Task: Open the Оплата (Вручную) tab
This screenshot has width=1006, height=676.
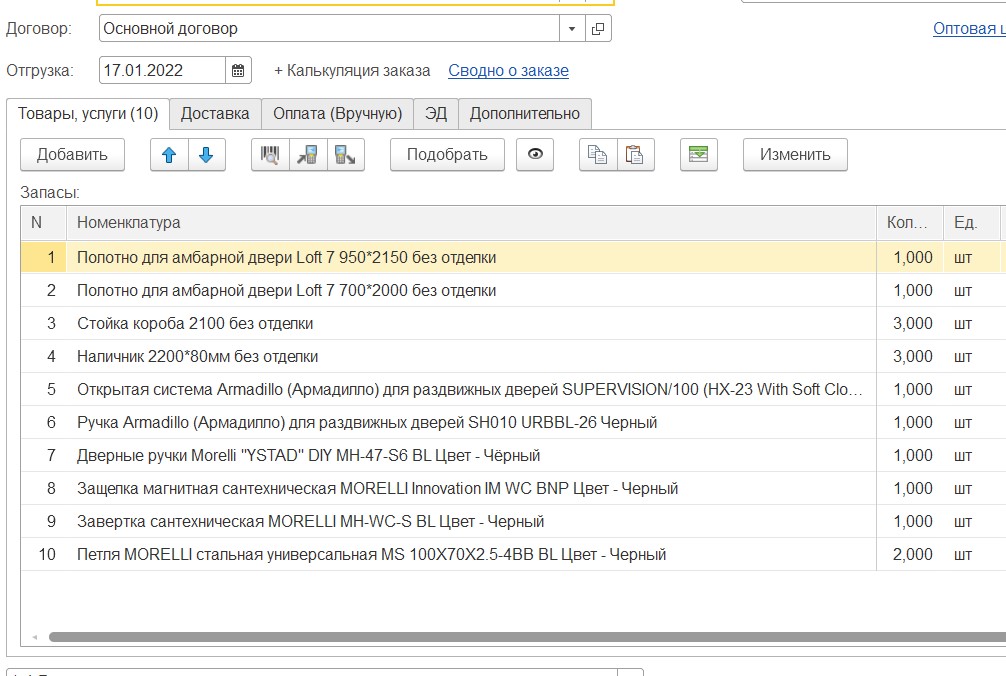Action: point(338,114)
